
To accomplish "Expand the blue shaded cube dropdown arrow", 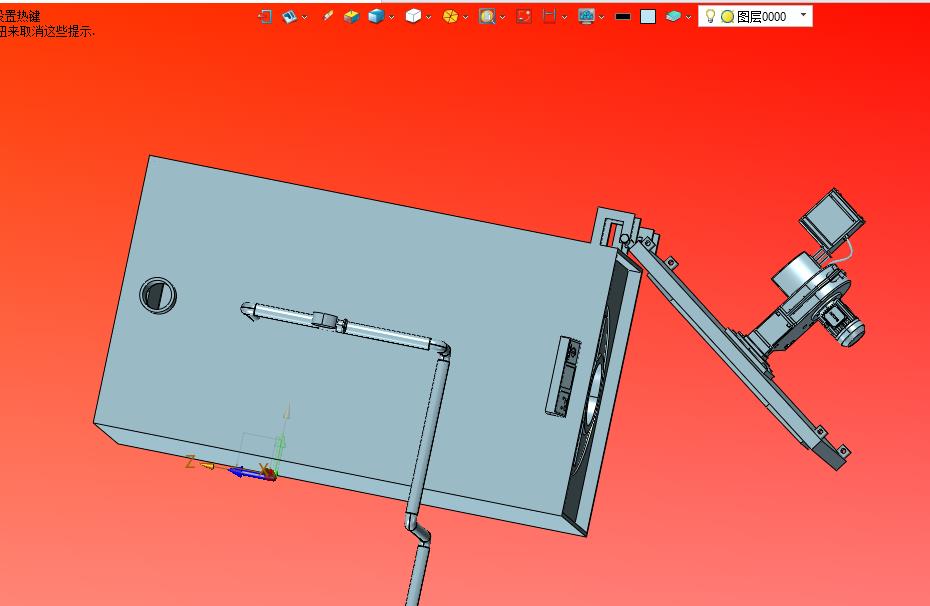I will pos(391,17).
